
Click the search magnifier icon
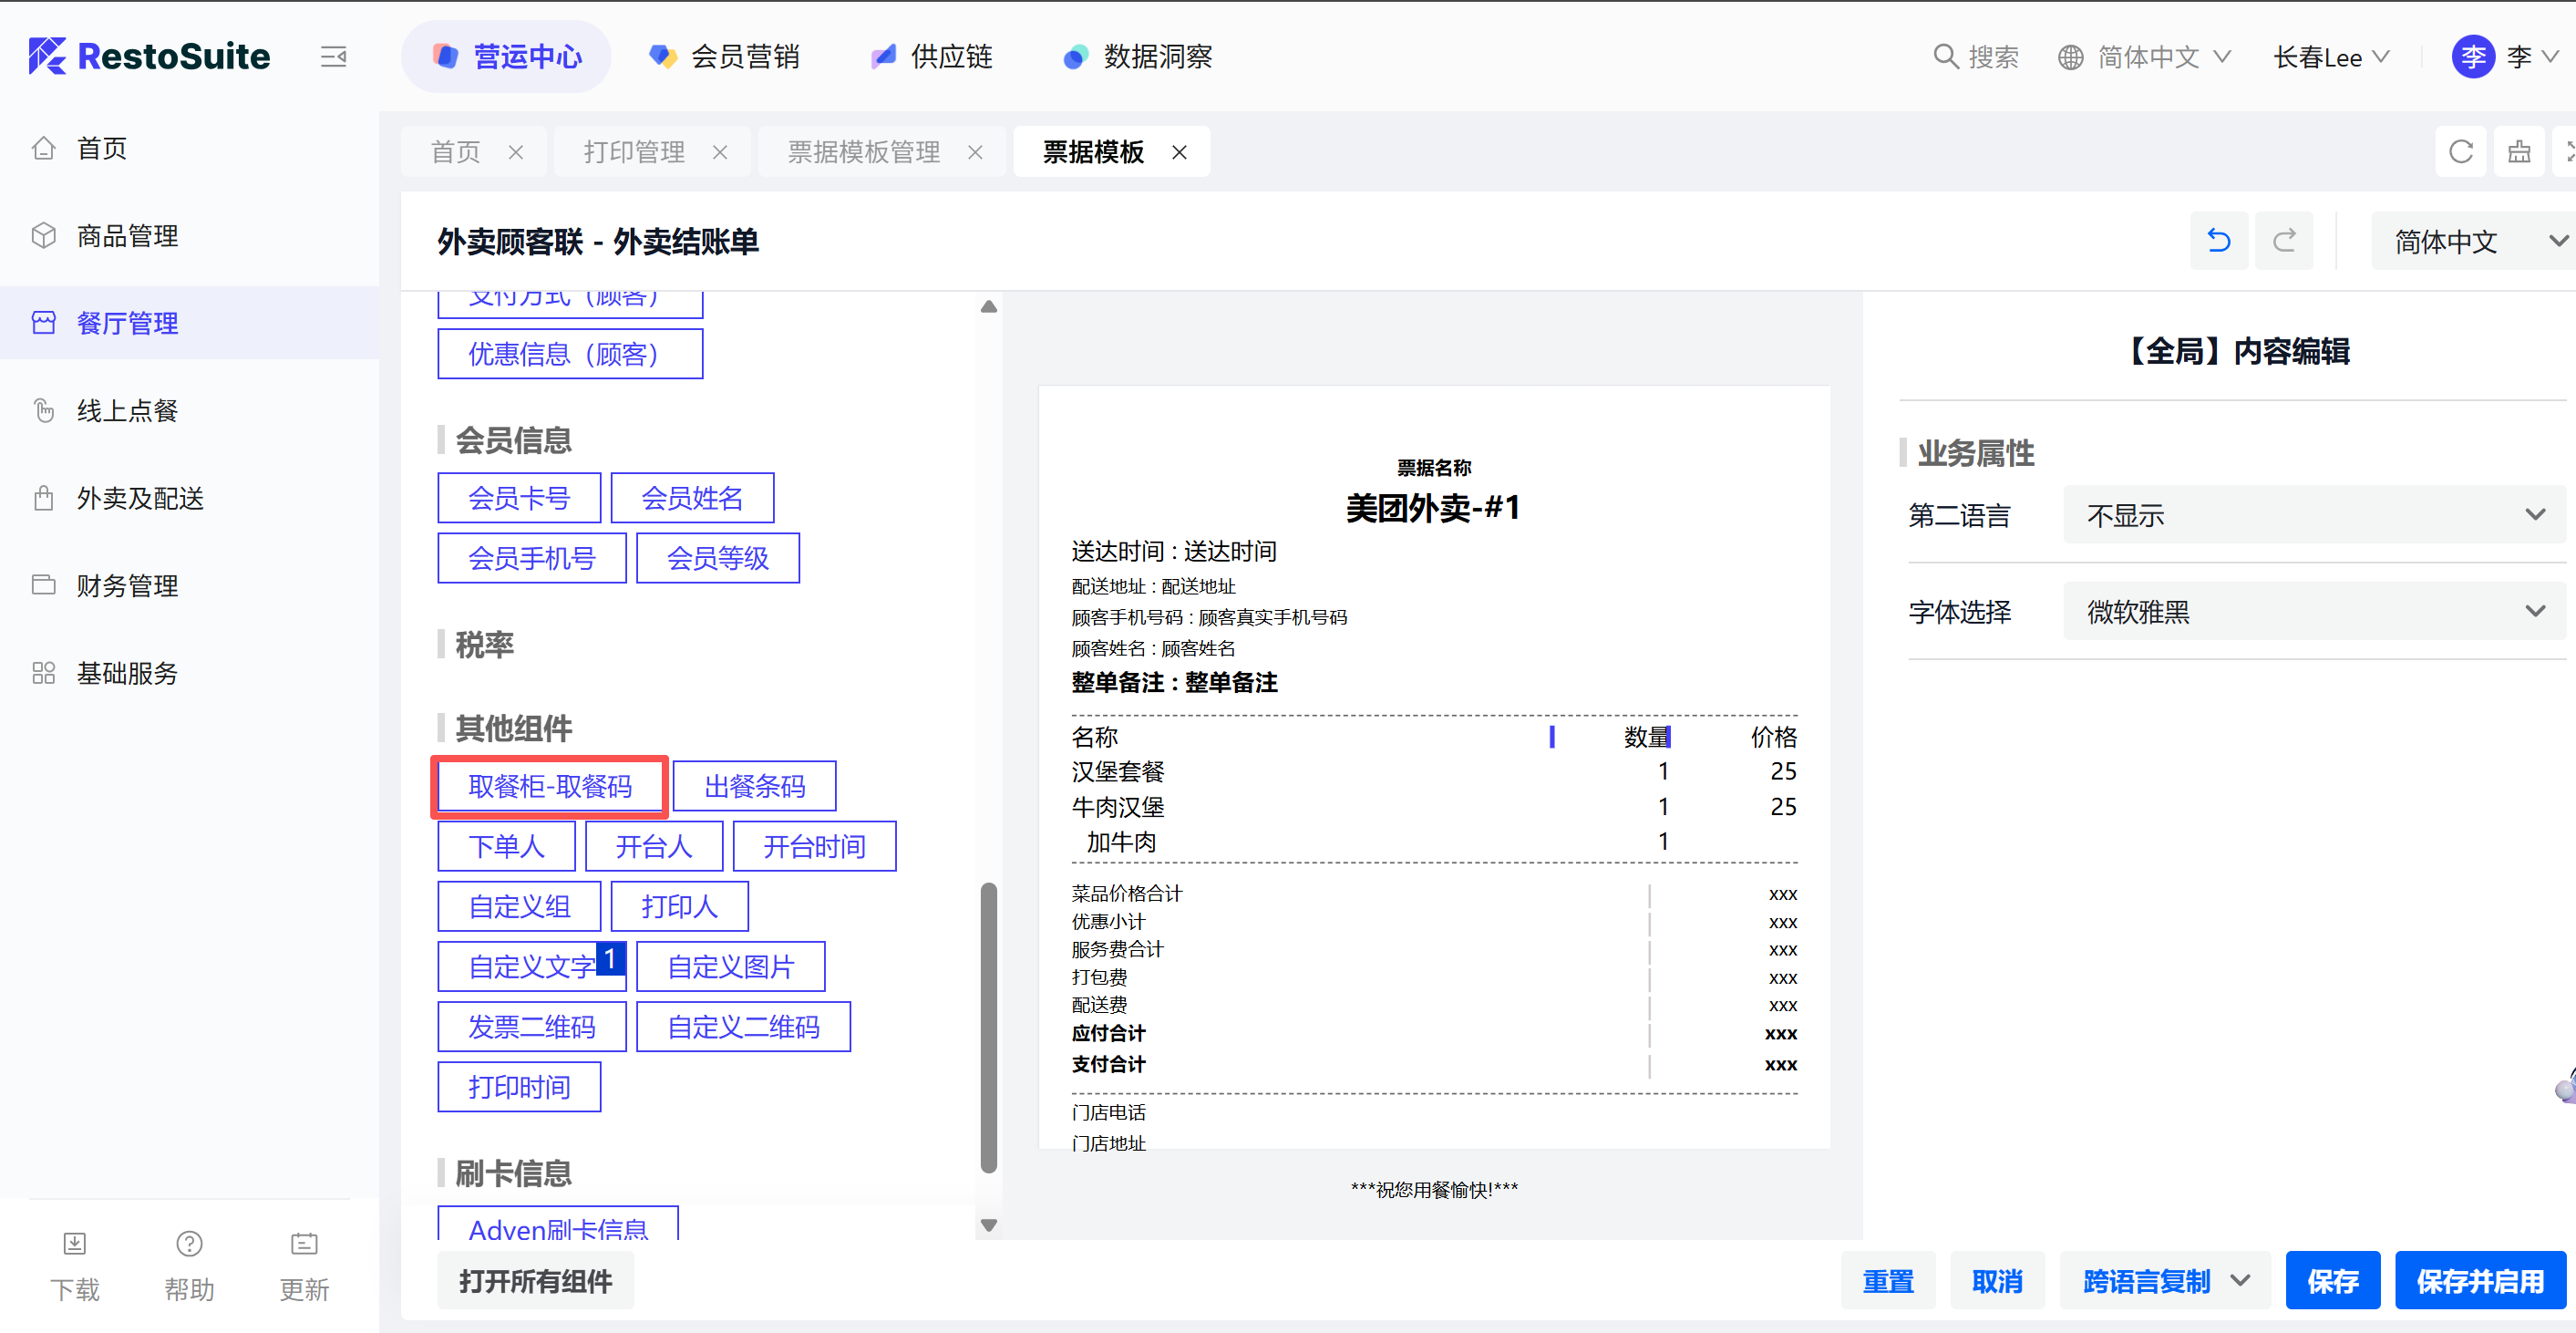[x=1945, y=57]
